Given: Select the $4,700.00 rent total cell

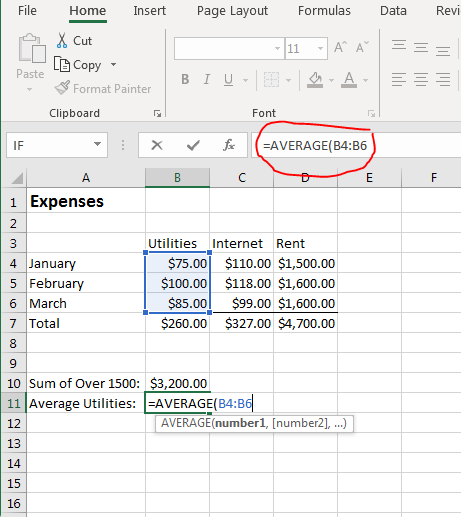Looking at the screenshot, I should [x=305, y=323].
